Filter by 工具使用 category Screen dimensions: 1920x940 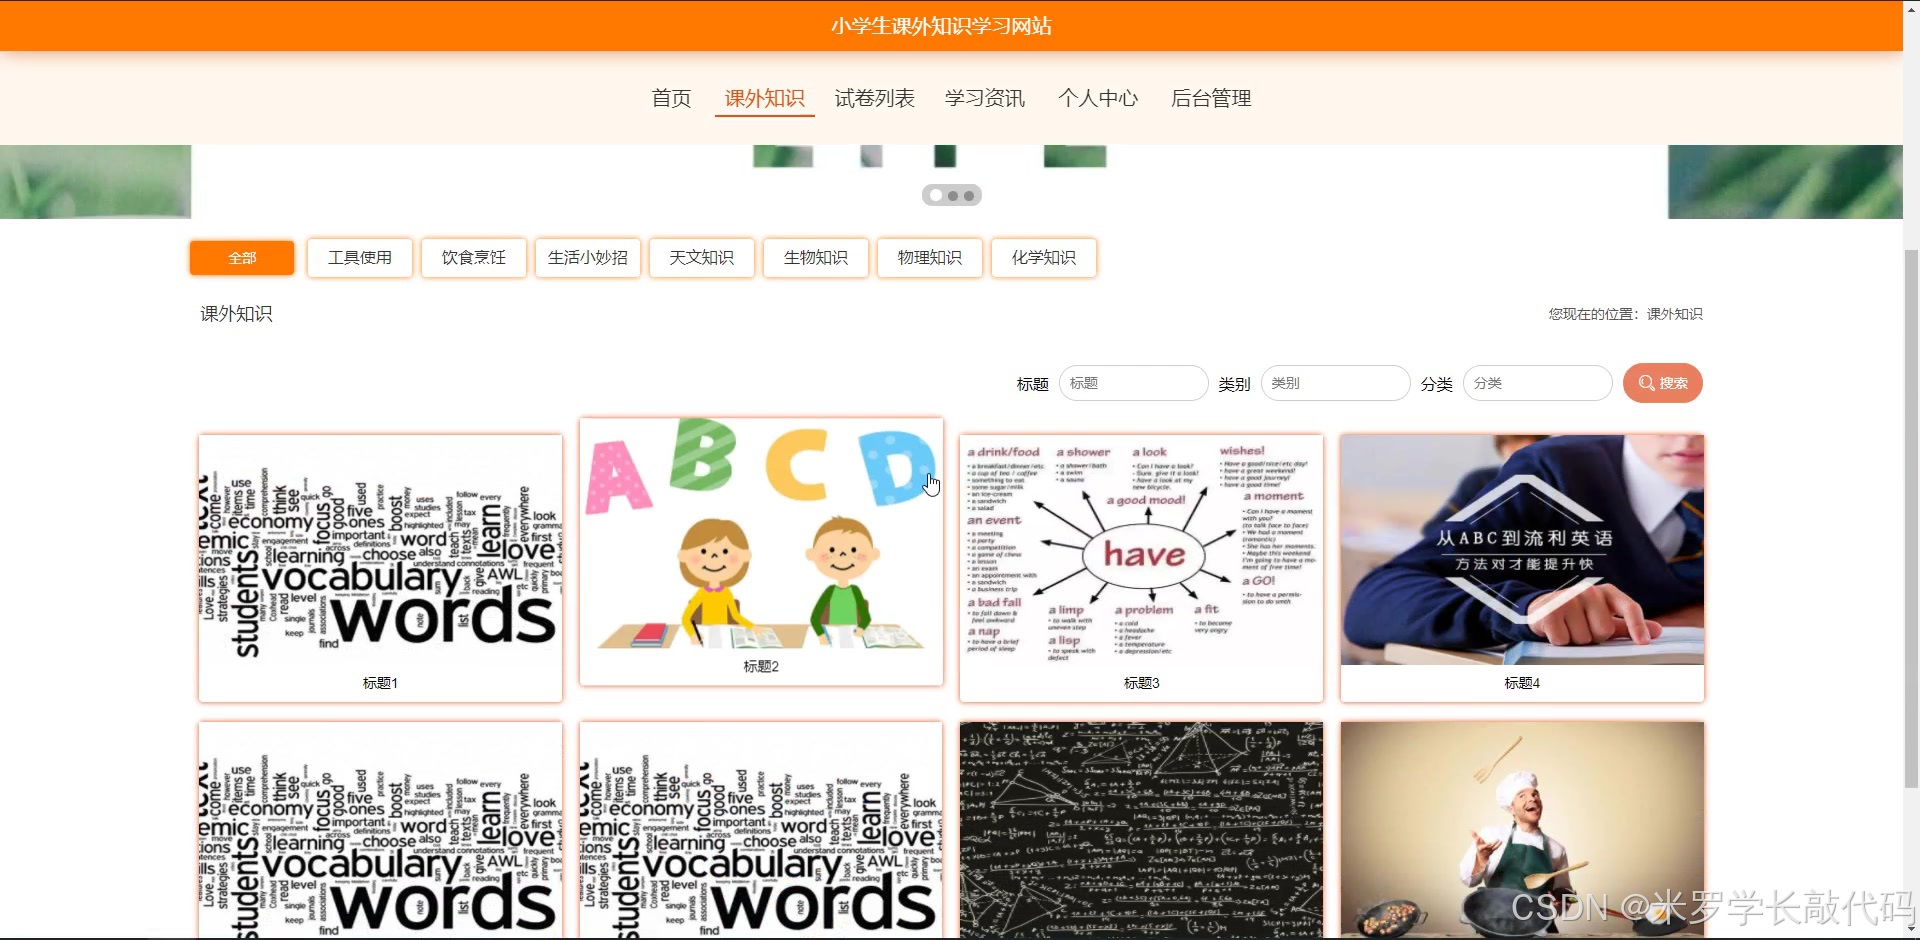click(x=359, y=257)
